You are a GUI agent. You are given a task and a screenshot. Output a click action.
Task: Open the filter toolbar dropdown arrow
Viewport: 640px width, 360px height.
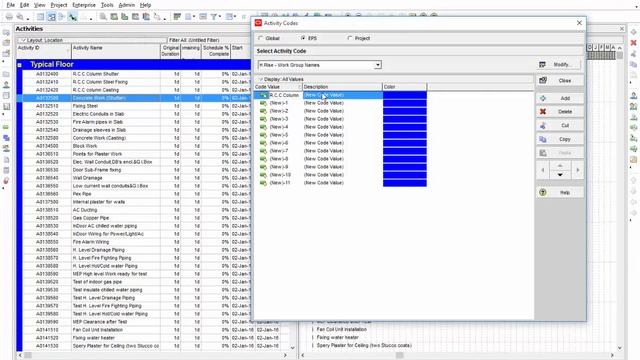click(x=220, y=17)
